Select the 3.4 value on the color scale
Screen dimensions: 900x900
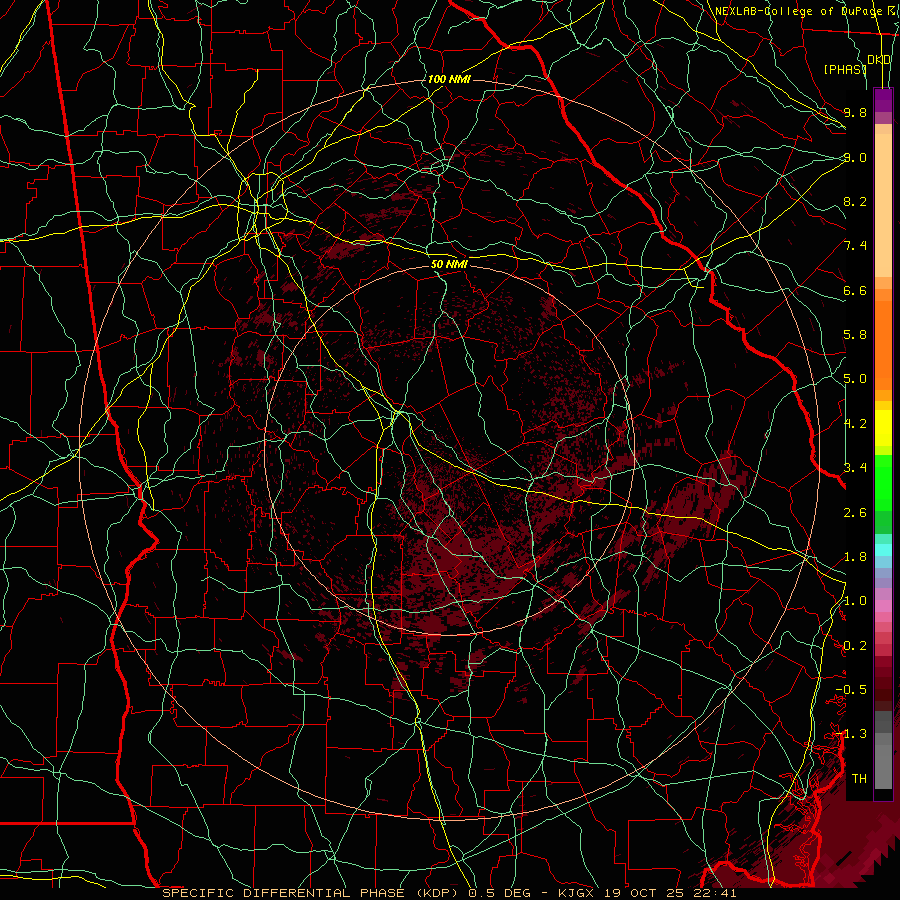[855, 468]
